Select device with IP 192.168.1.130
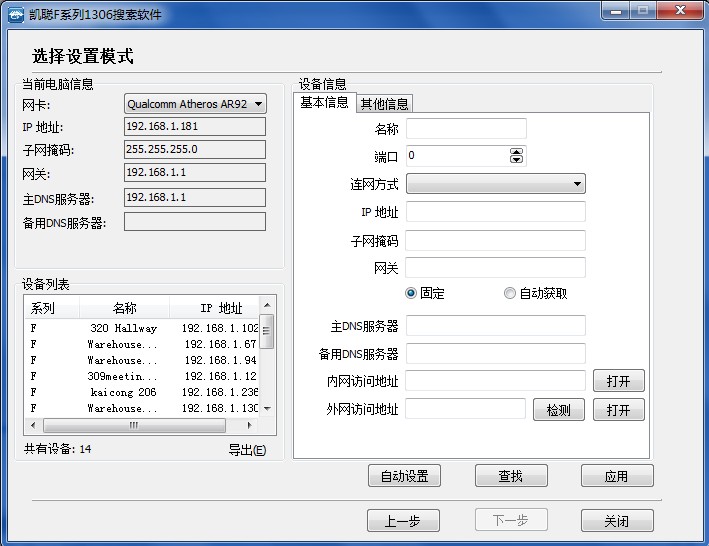Screen dimensions: 709x546 [x=142, y=408]
